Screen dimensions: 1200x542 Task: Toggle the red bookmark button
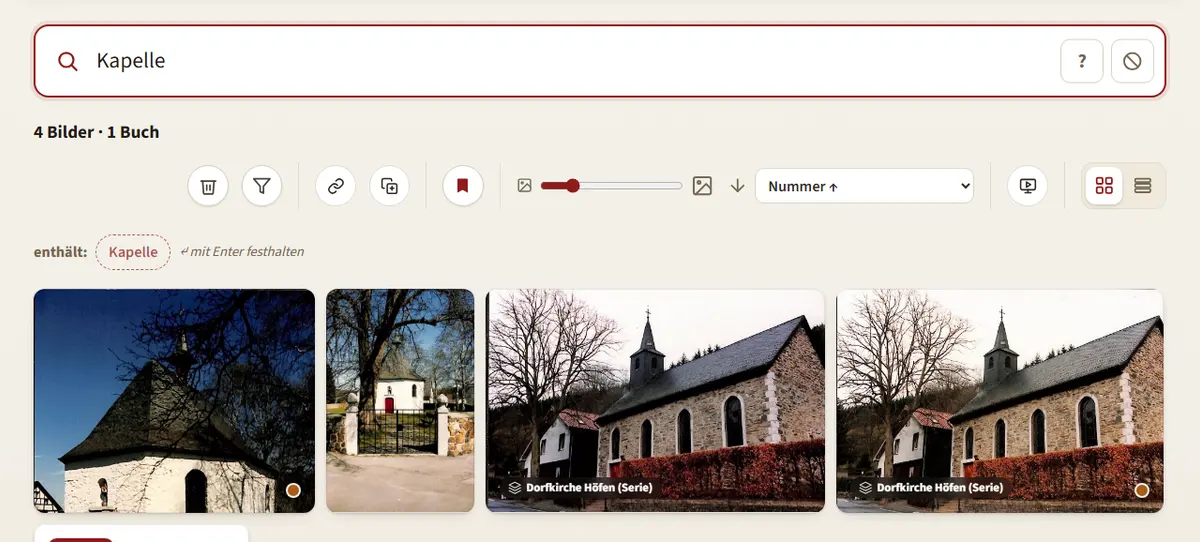click(x=463, y=186)
